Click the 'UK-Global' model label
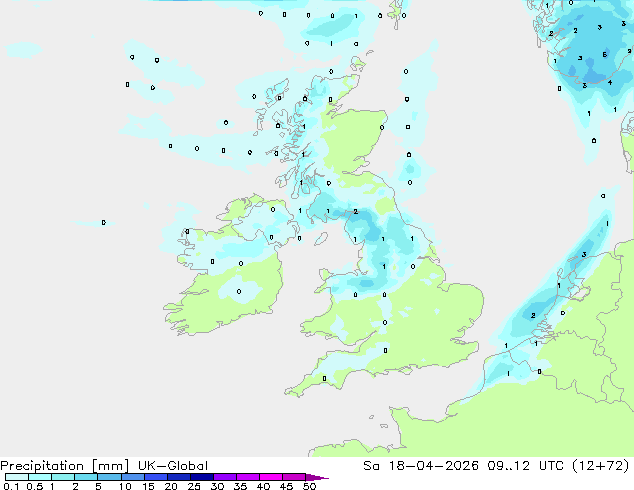The image size is (634, 490). [x=173, y=466]
